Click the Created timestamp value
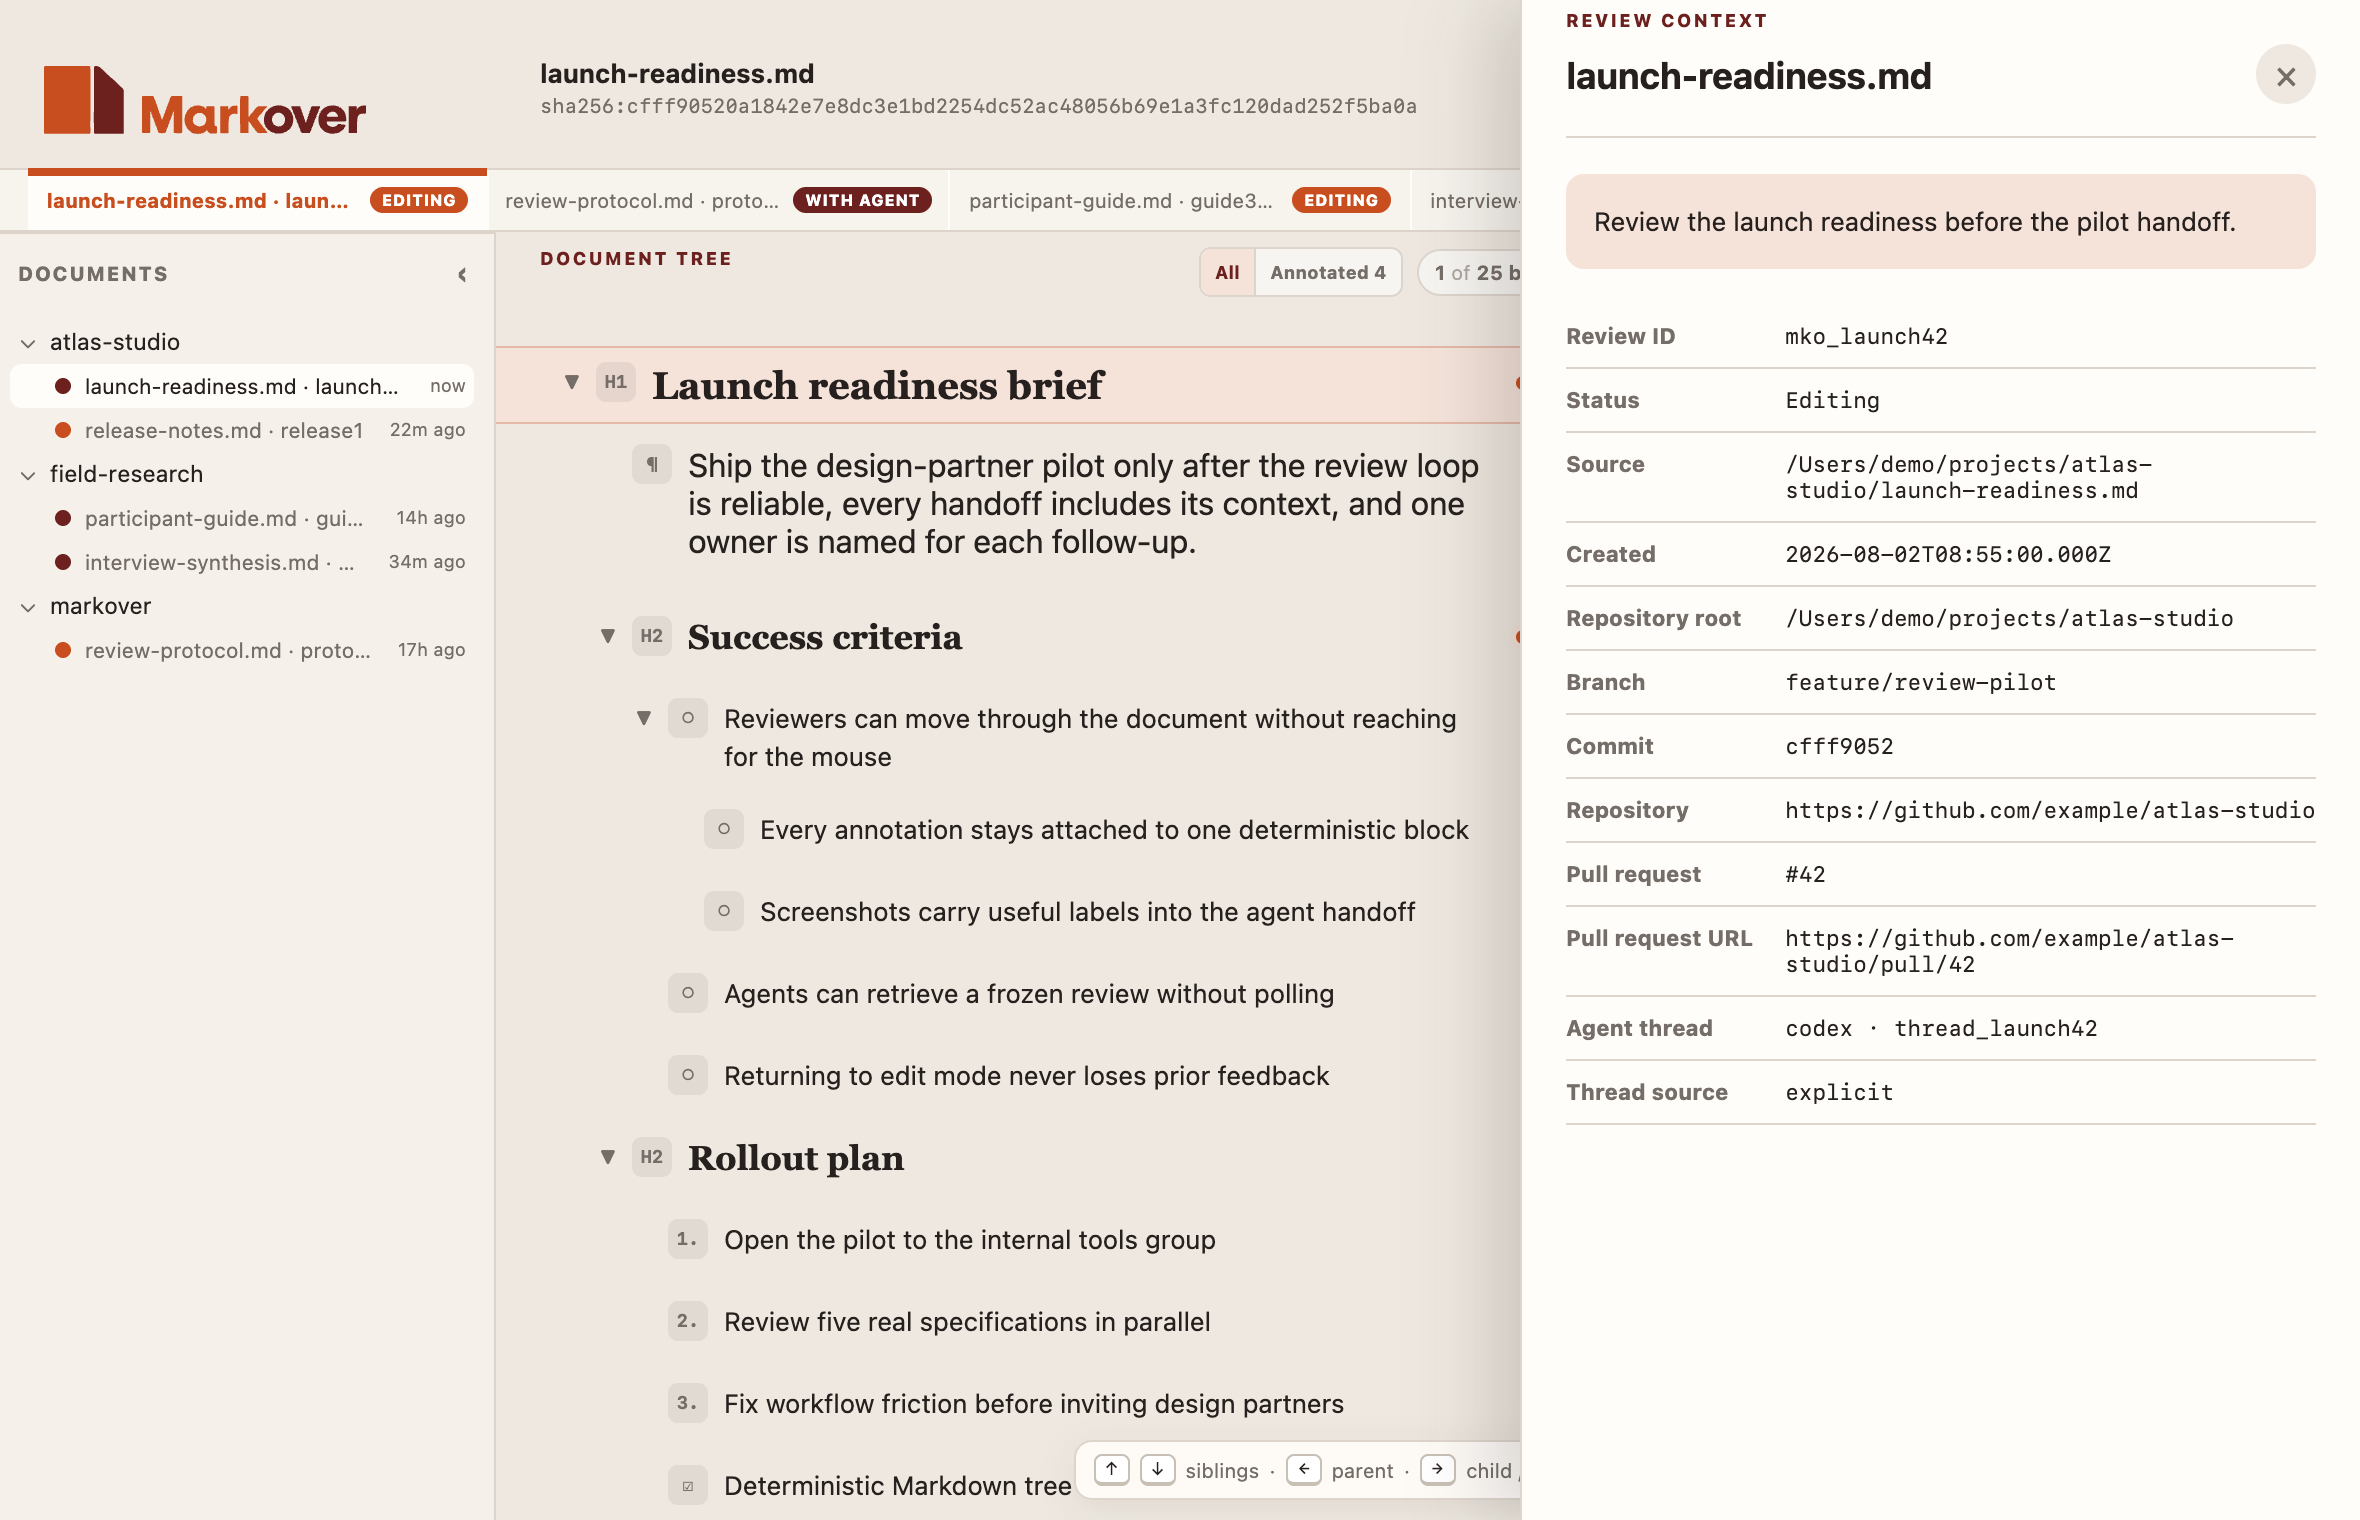 (x=1948, y=554)
